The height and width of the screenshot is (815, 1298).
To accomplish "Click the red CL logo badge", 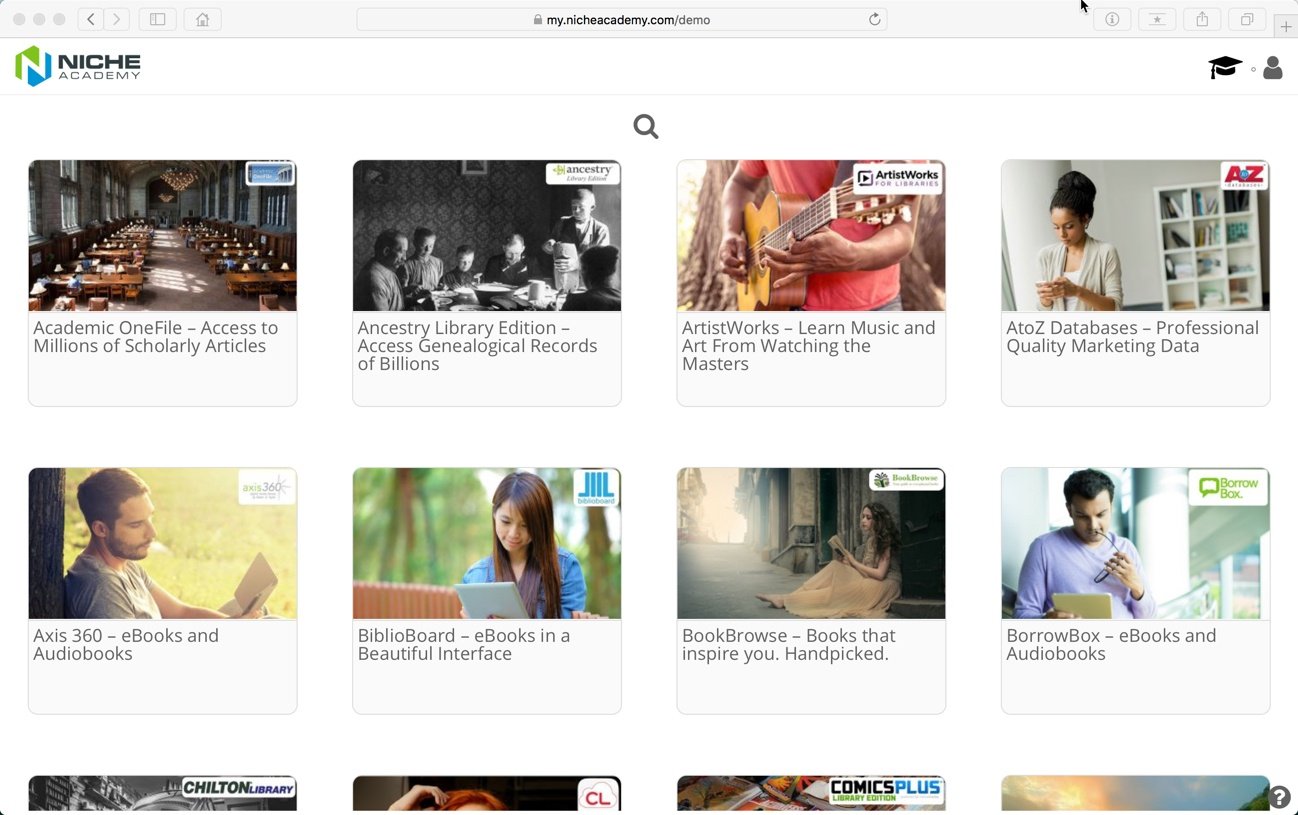I will 598,795.
